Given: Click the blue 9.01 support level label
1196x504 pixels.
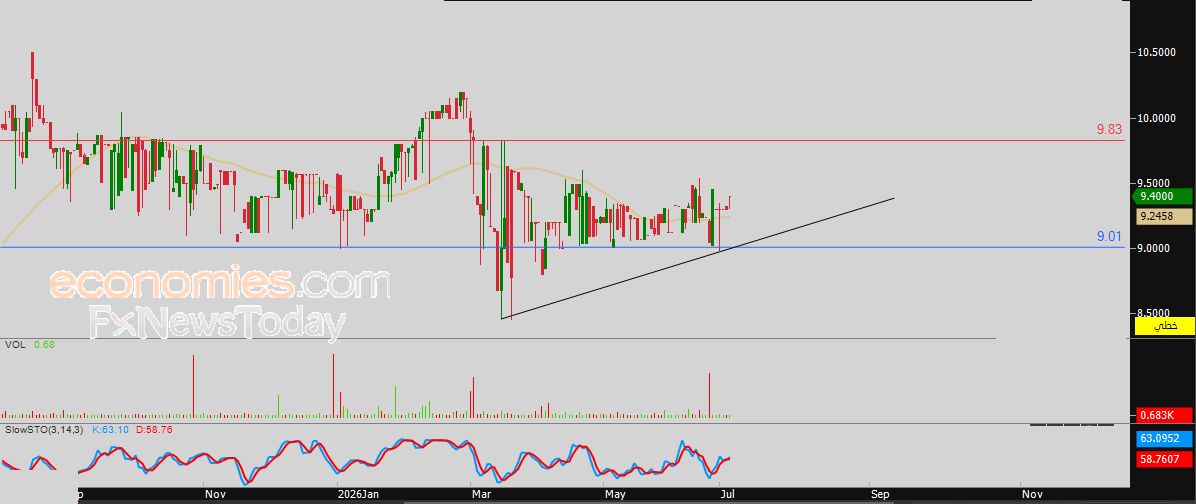Looking at the screenshot, I should click(1109, 237).
